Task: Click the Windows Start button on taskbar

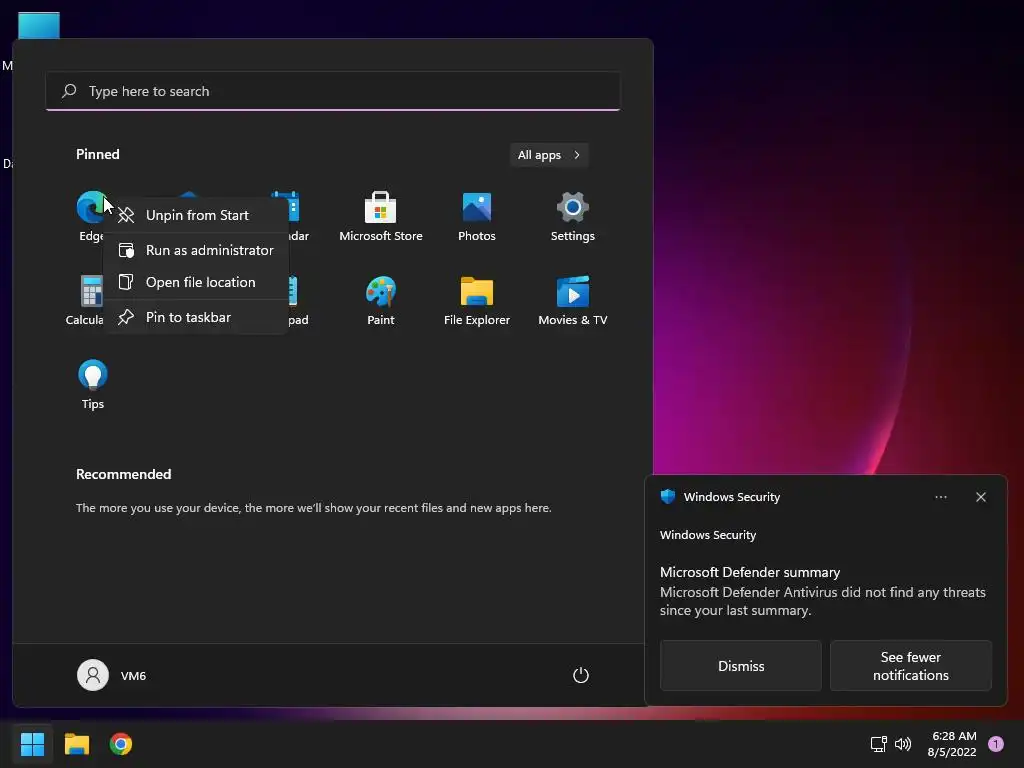Action: point(32,744)
